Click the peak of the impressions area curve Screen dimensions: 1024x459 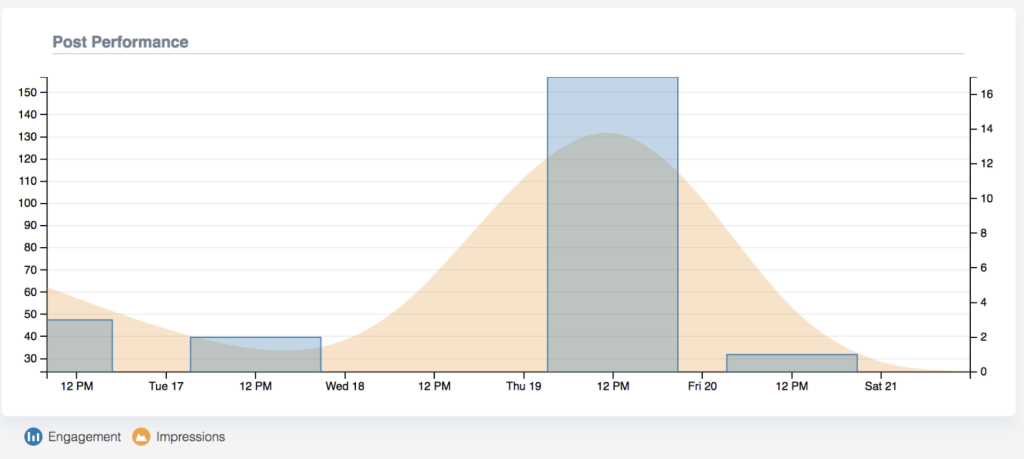(607, 134)
